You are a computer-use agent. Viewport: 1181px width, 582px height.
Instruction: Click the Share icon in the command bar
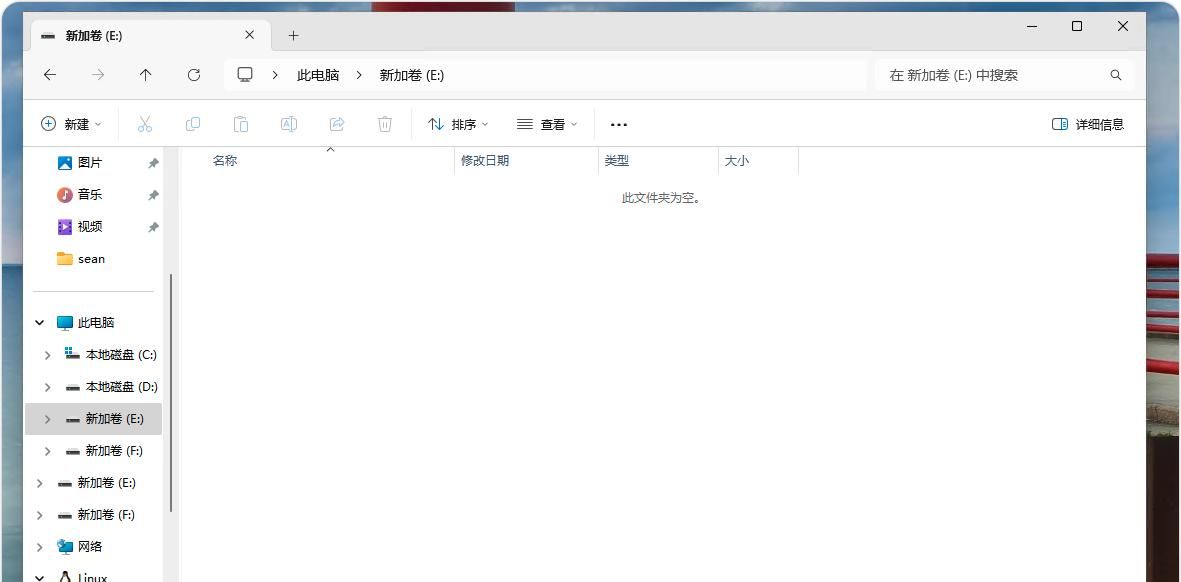point(337,123)
